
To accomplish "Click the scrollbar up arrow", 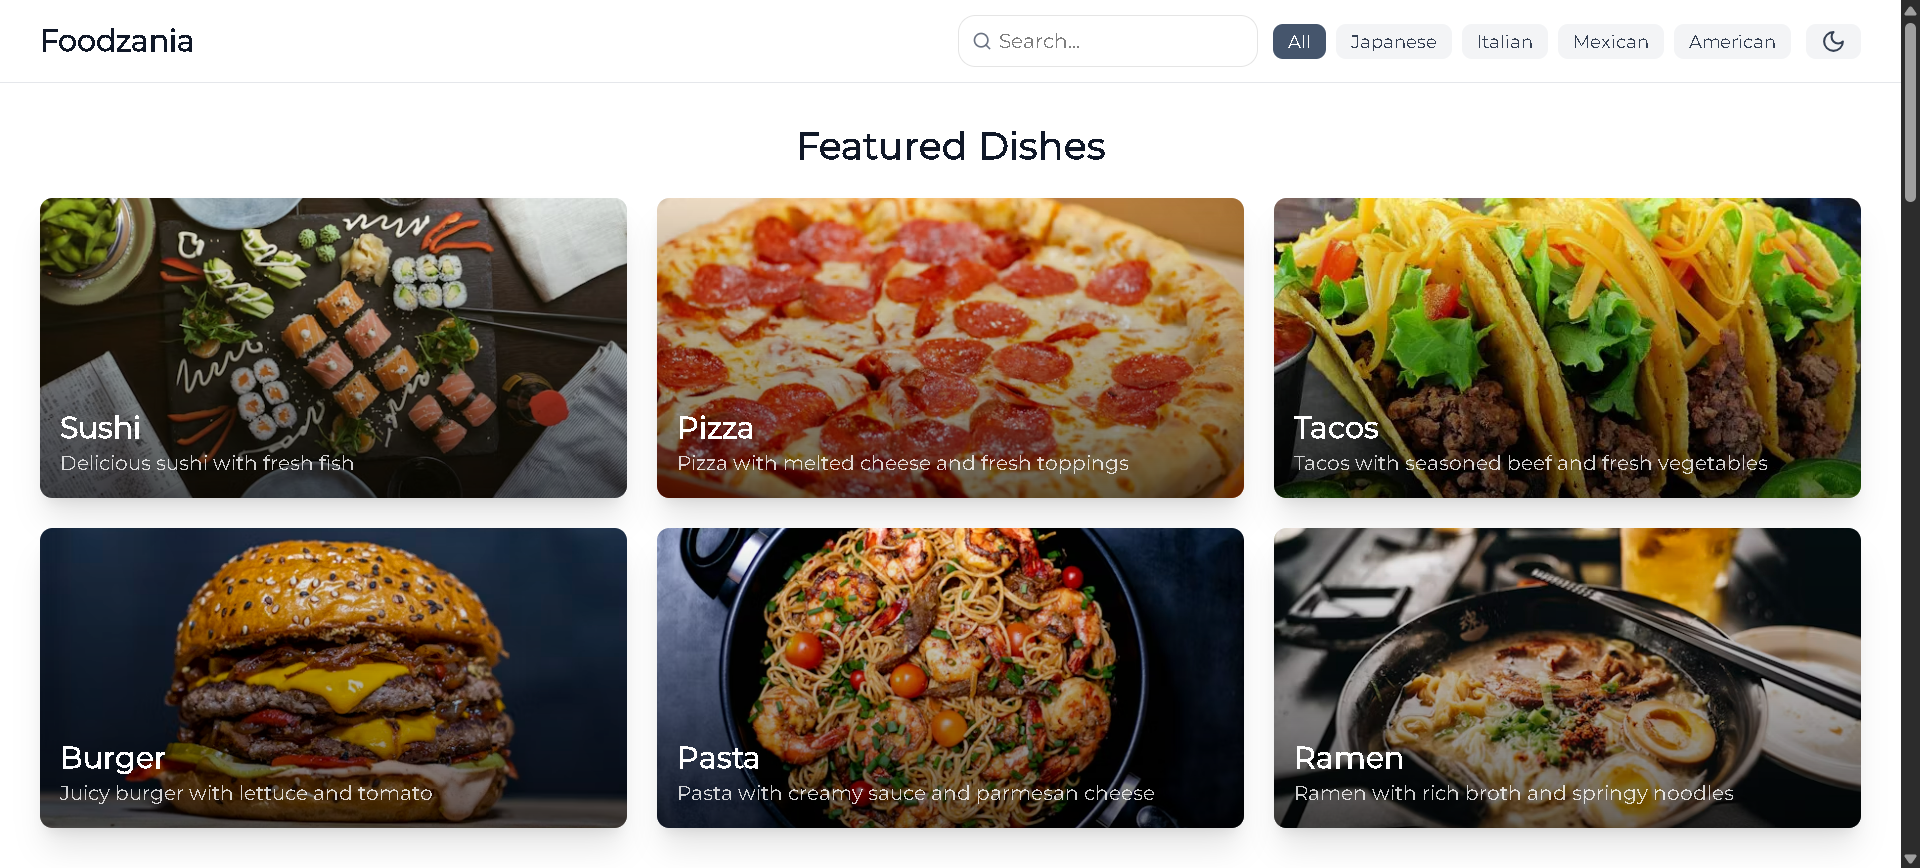I will click(x=1910, y=9).
